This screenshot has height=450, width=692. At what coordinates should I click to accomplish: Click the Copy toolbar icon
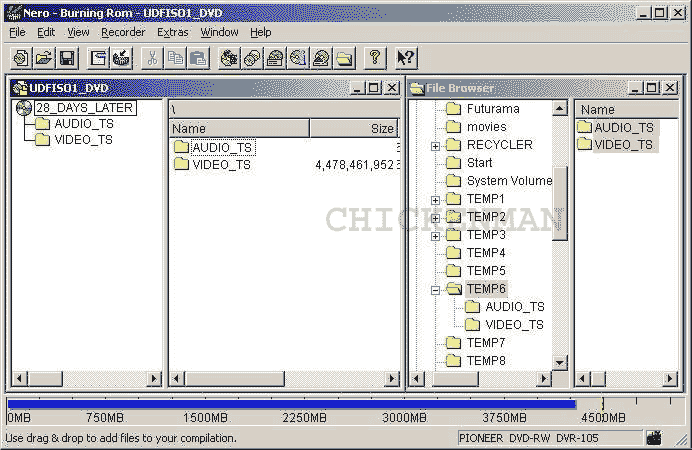[176, 58]
